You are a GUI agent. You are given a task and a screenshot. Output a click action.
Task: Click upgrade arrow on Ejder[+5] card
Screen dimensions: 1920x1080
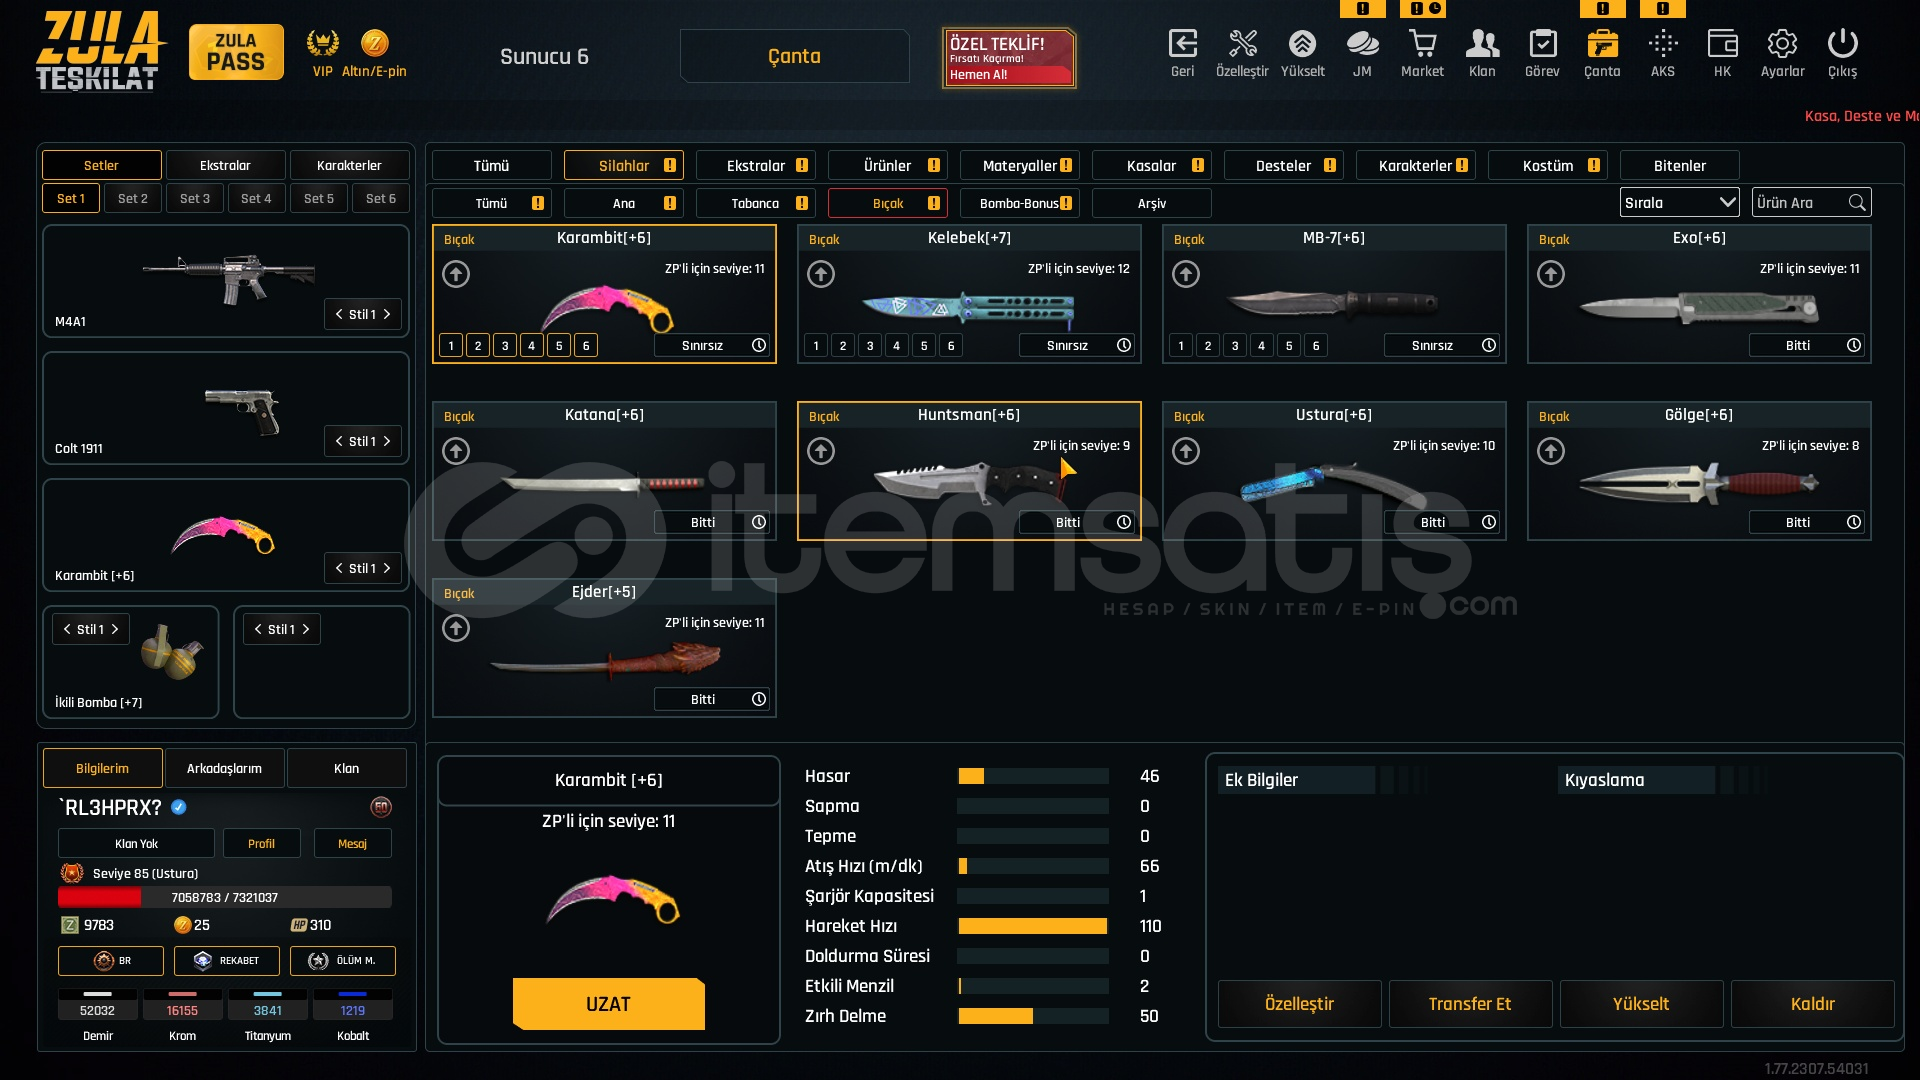pos(456,628)
